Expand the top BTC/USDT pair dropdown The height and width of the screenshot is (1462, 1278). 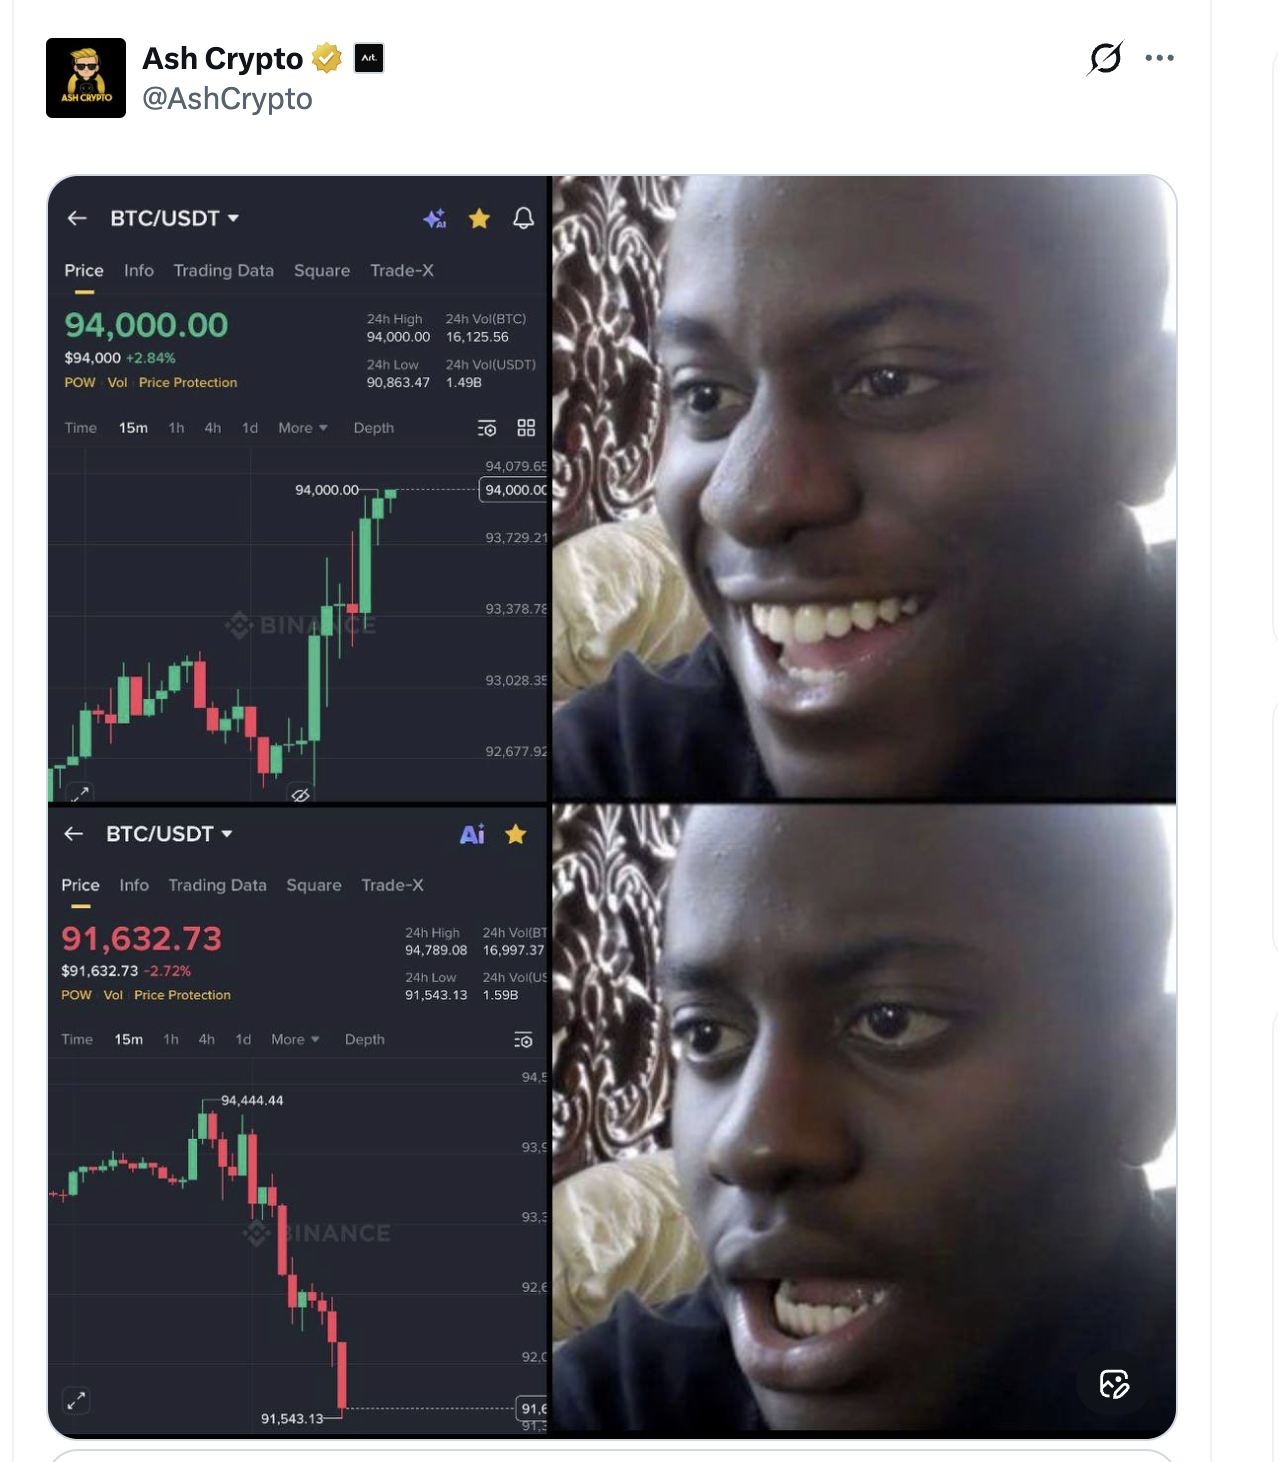175,218
